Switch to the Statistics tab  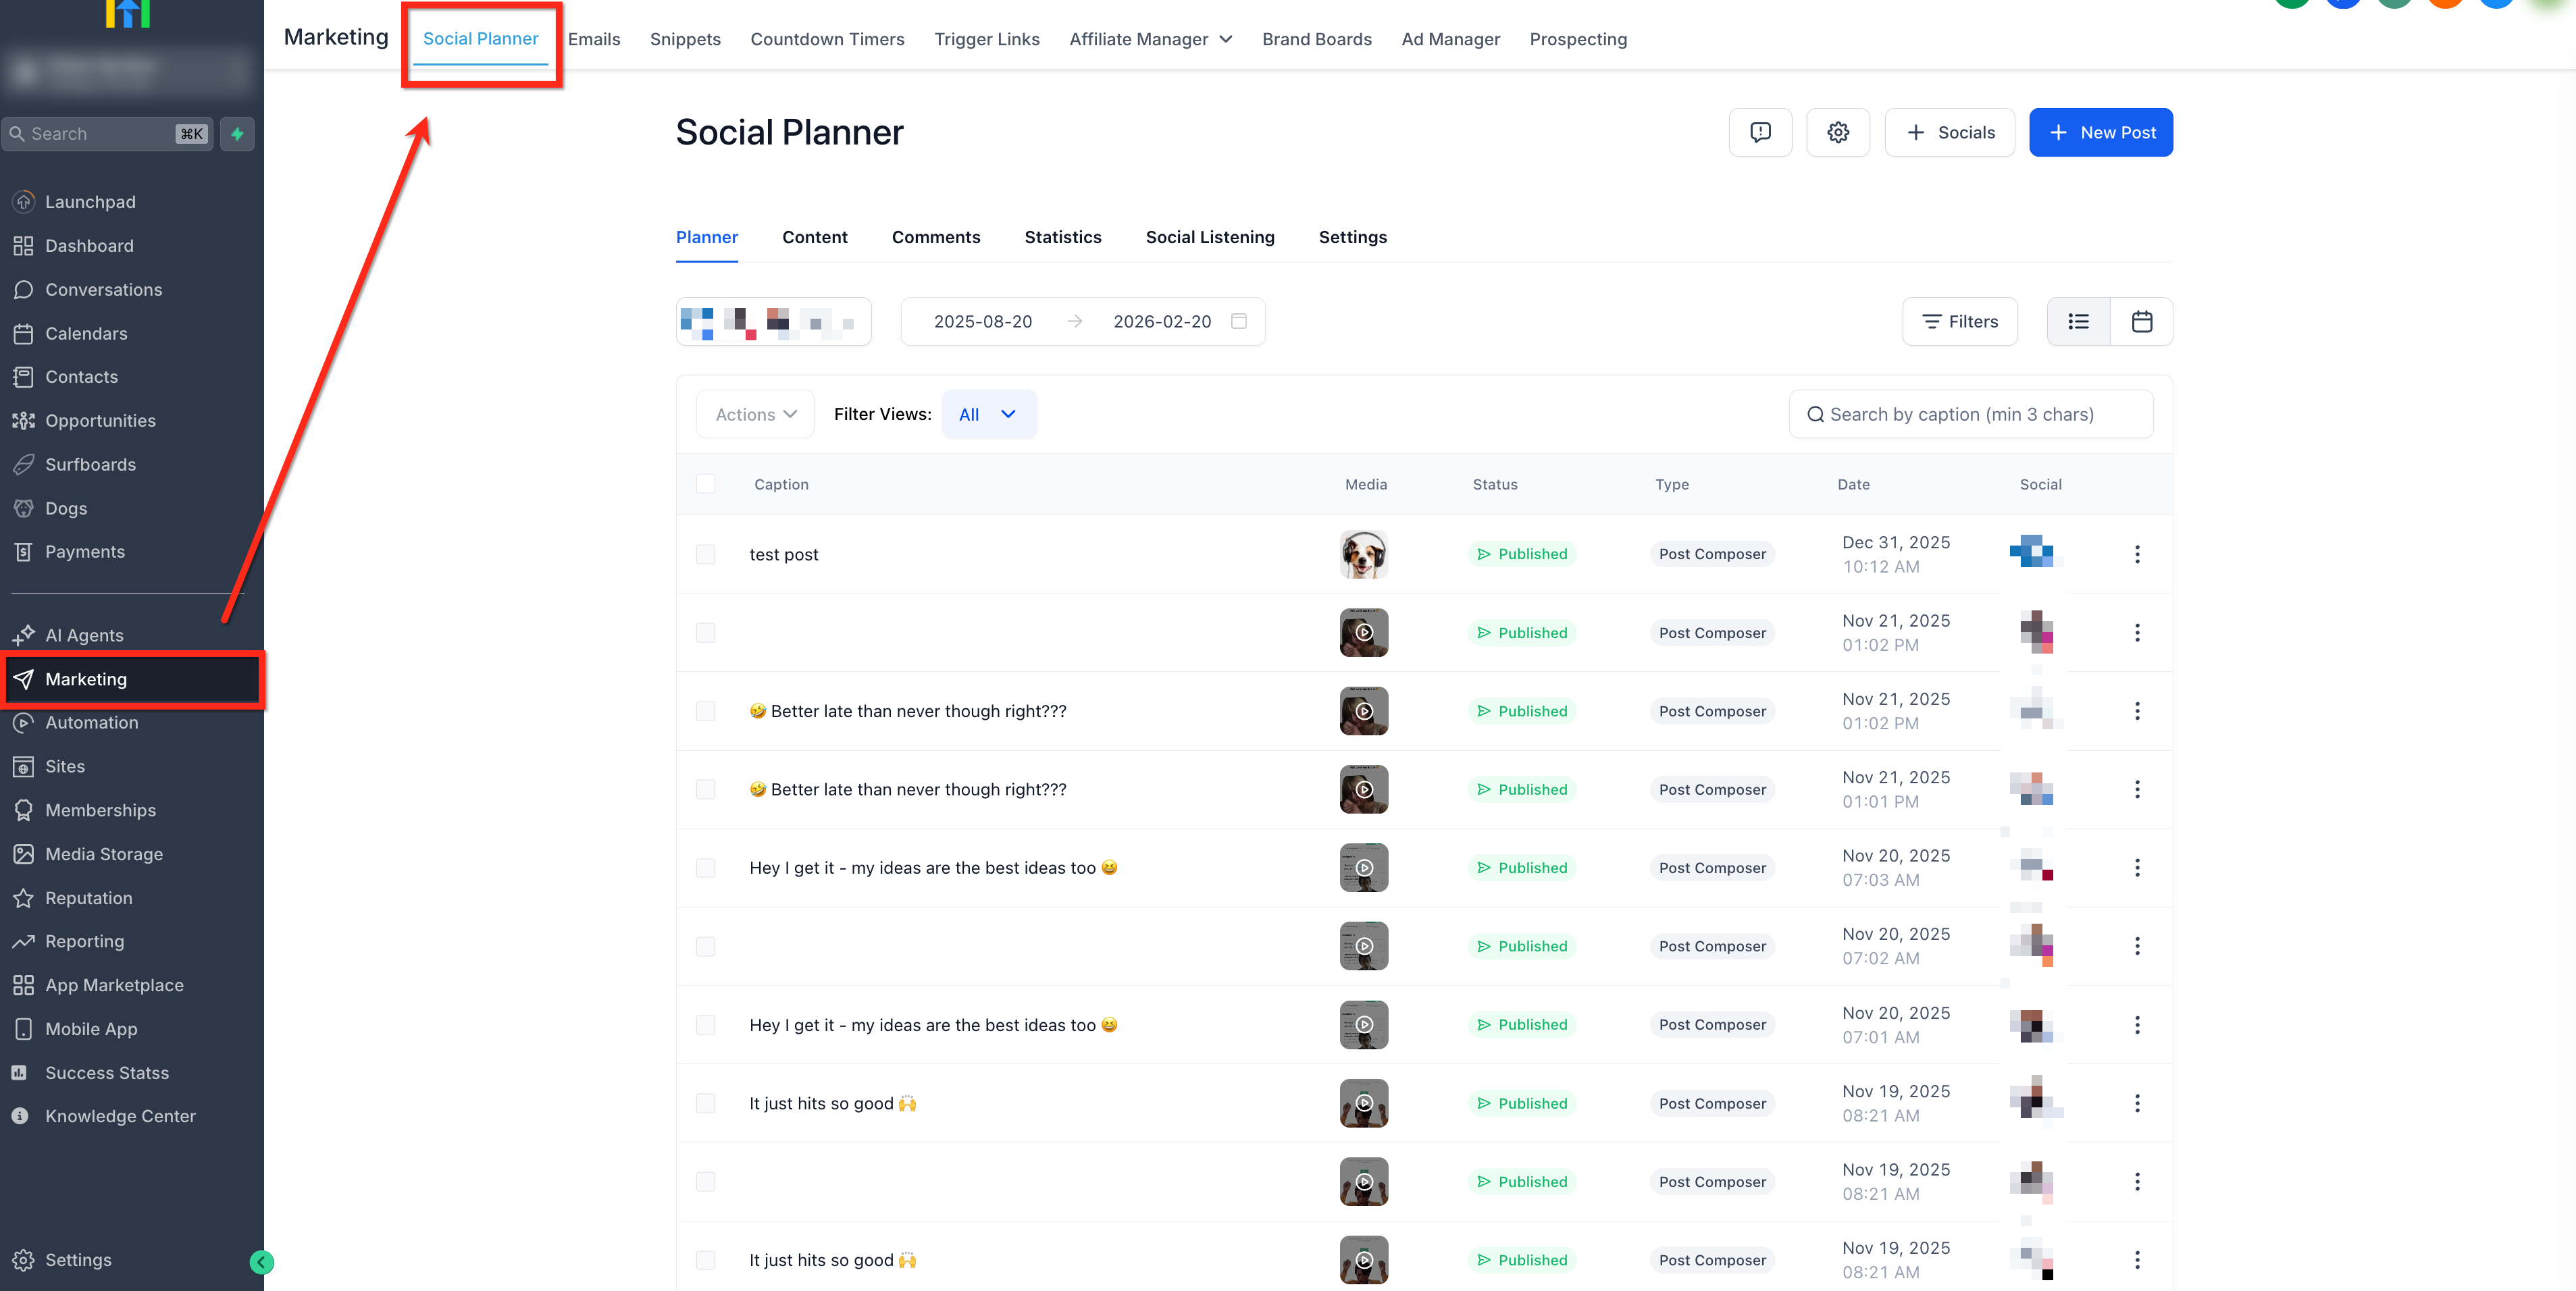tap(1062, 237)
